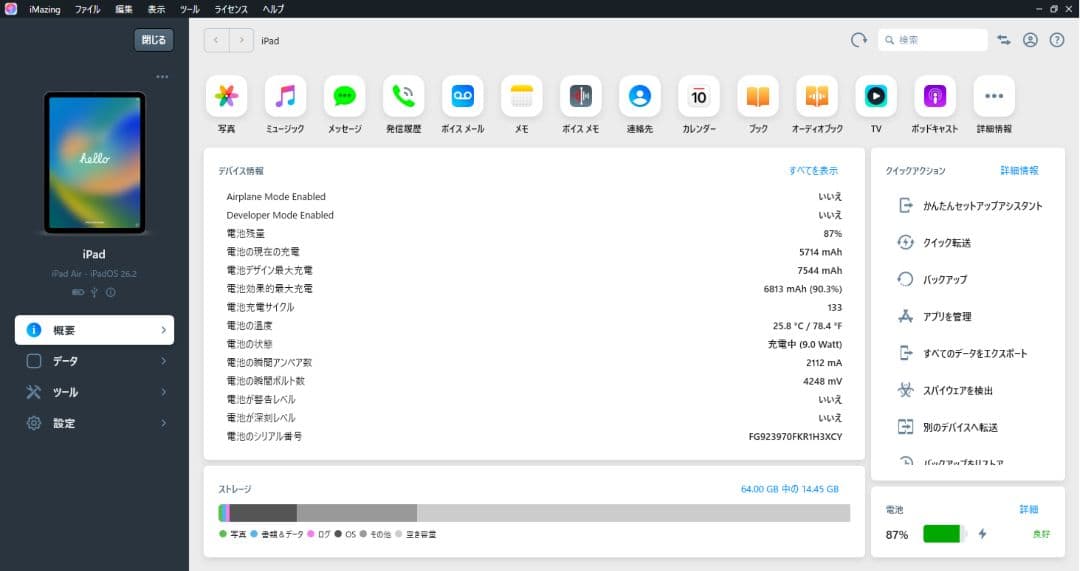Click the すべてを表示 link
The width and height of the screenshot is (1080, 571).
click(x=813, y=170)
